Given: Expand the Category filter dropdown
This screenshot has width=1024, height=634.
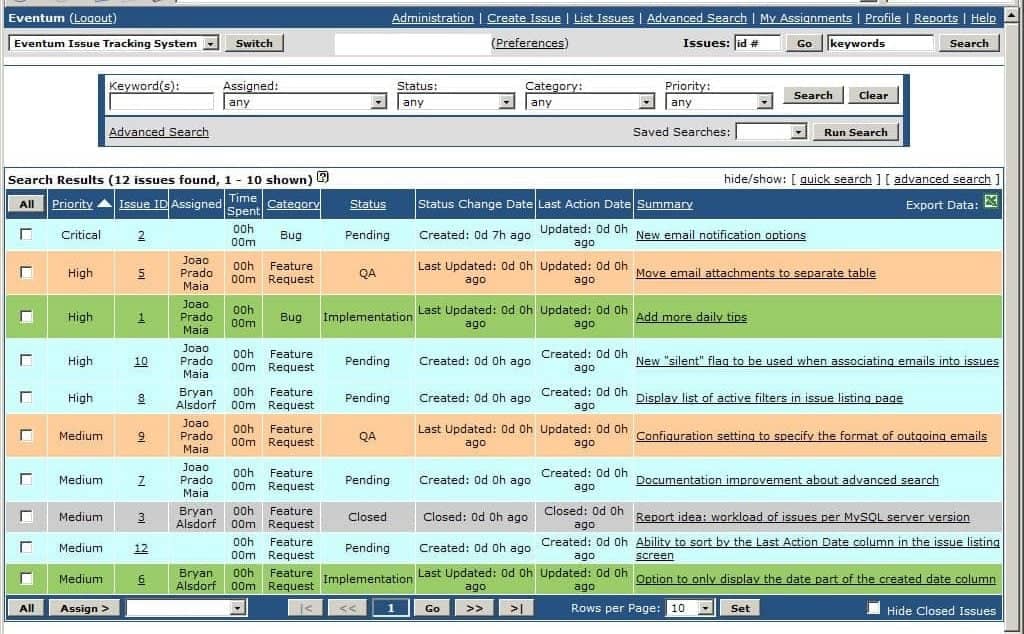Looking at the screenshot, I should (x=646, y=102).
